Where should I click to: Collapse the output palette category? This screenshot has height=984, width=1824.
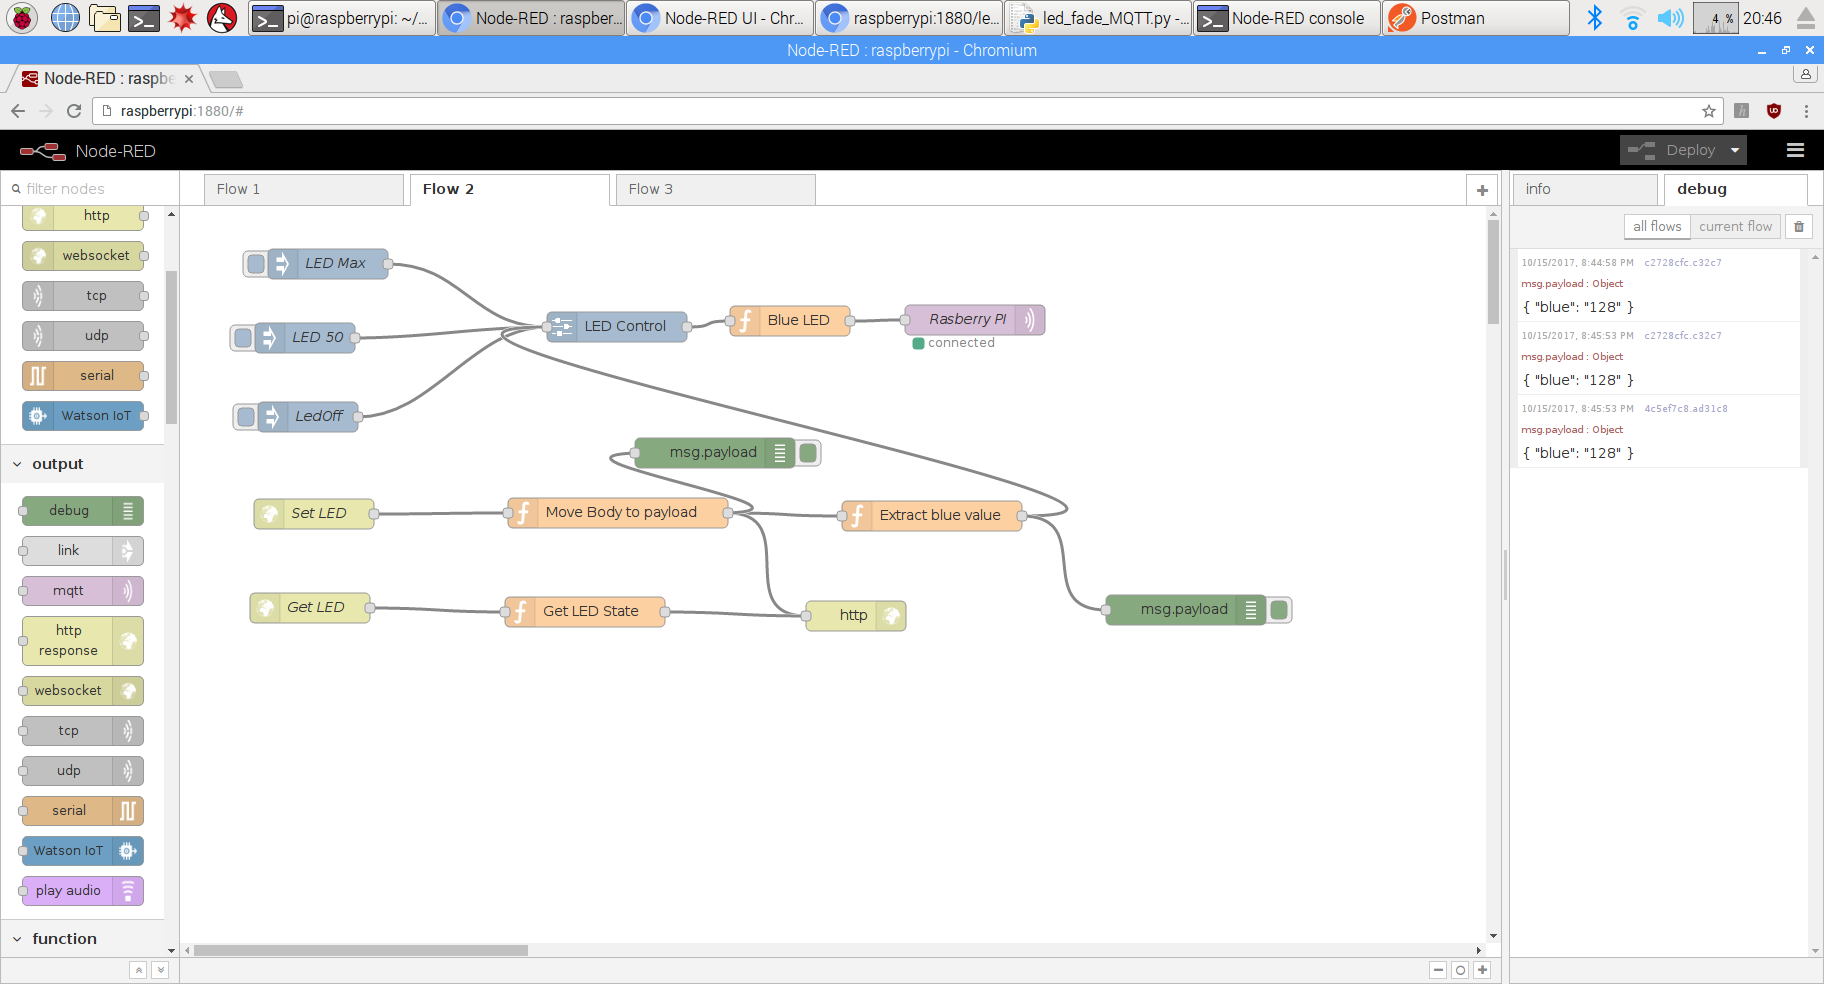click(18, 464)
